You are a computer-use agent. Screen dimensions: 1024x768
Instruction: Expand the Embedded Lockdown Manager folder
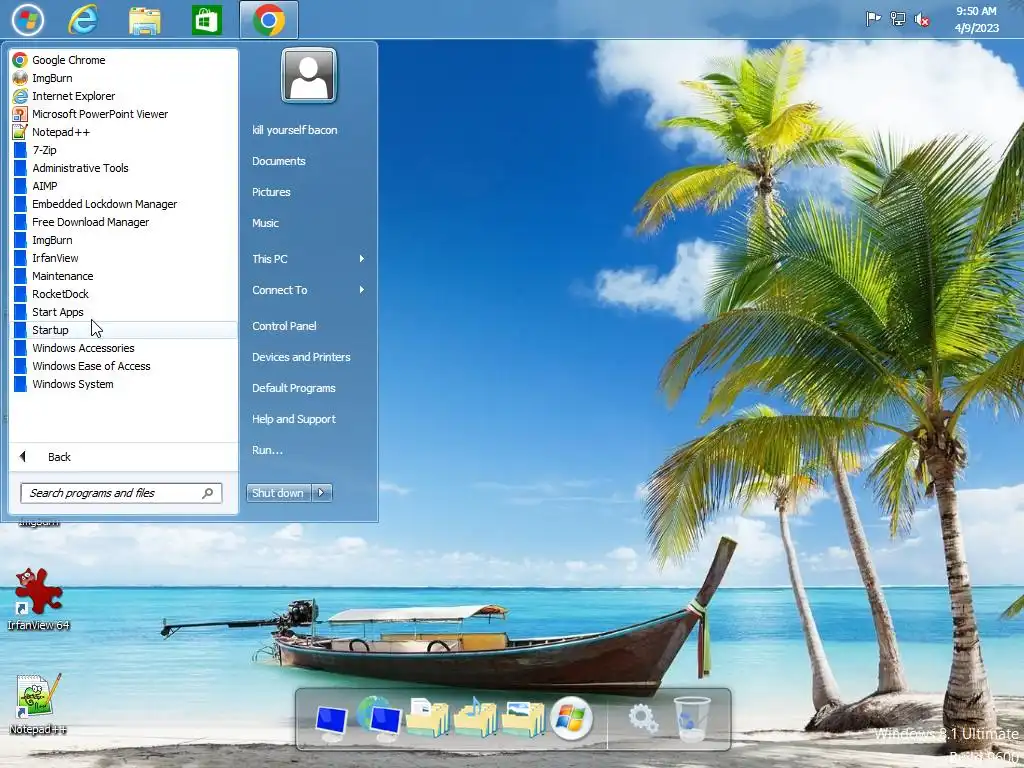click(x=124, y=204)
